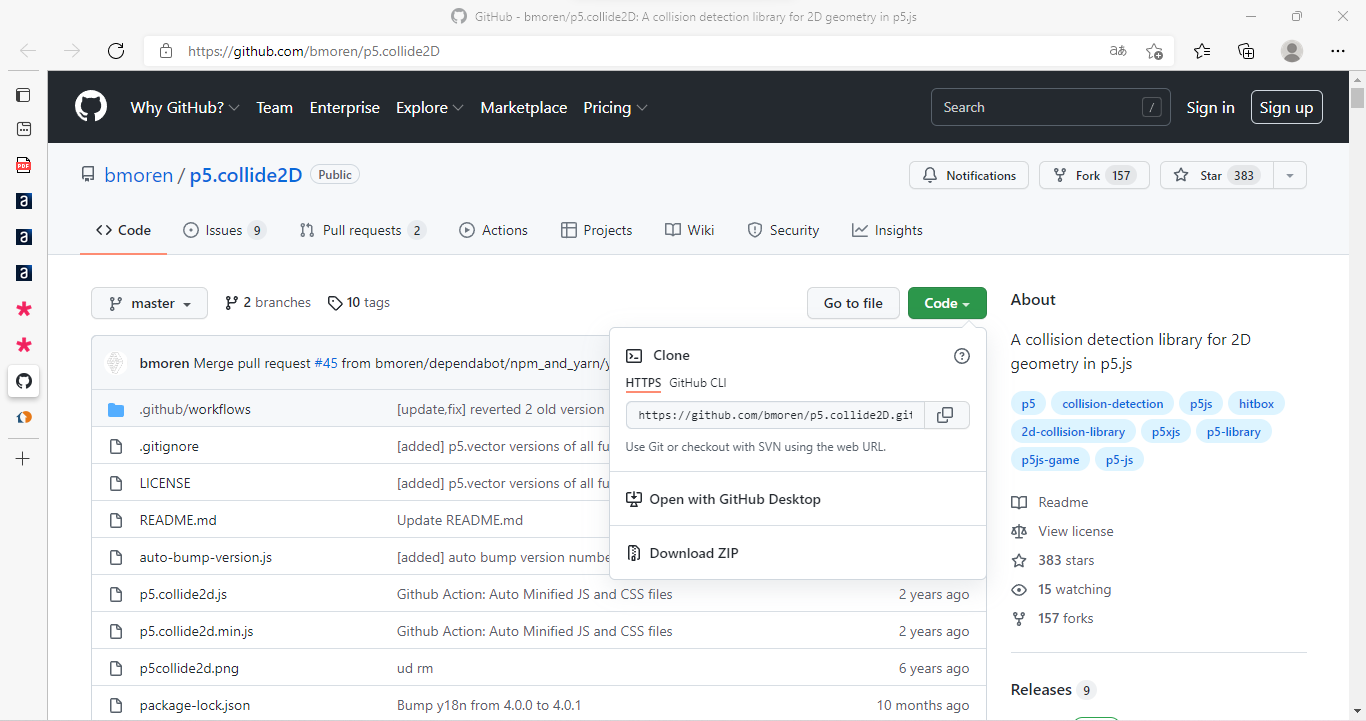Click the p5-library topic tag
1366x721 pixels.
[1233, 432]
